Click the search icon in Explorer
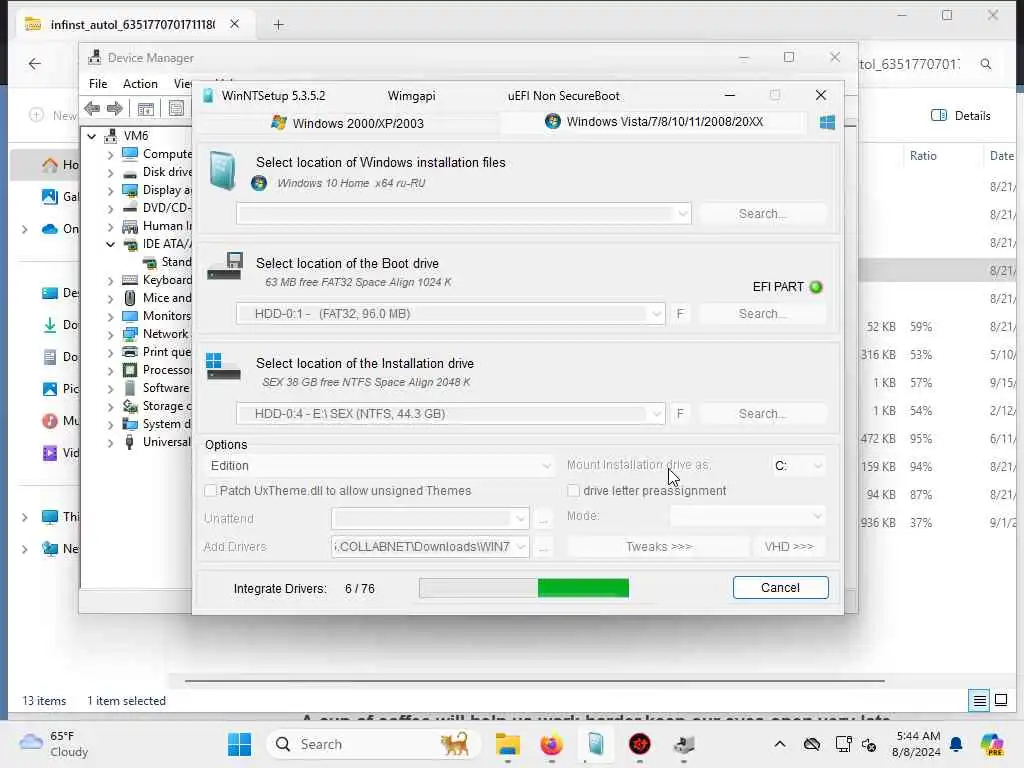This screenshot has width=1024, height=768. 985,64
